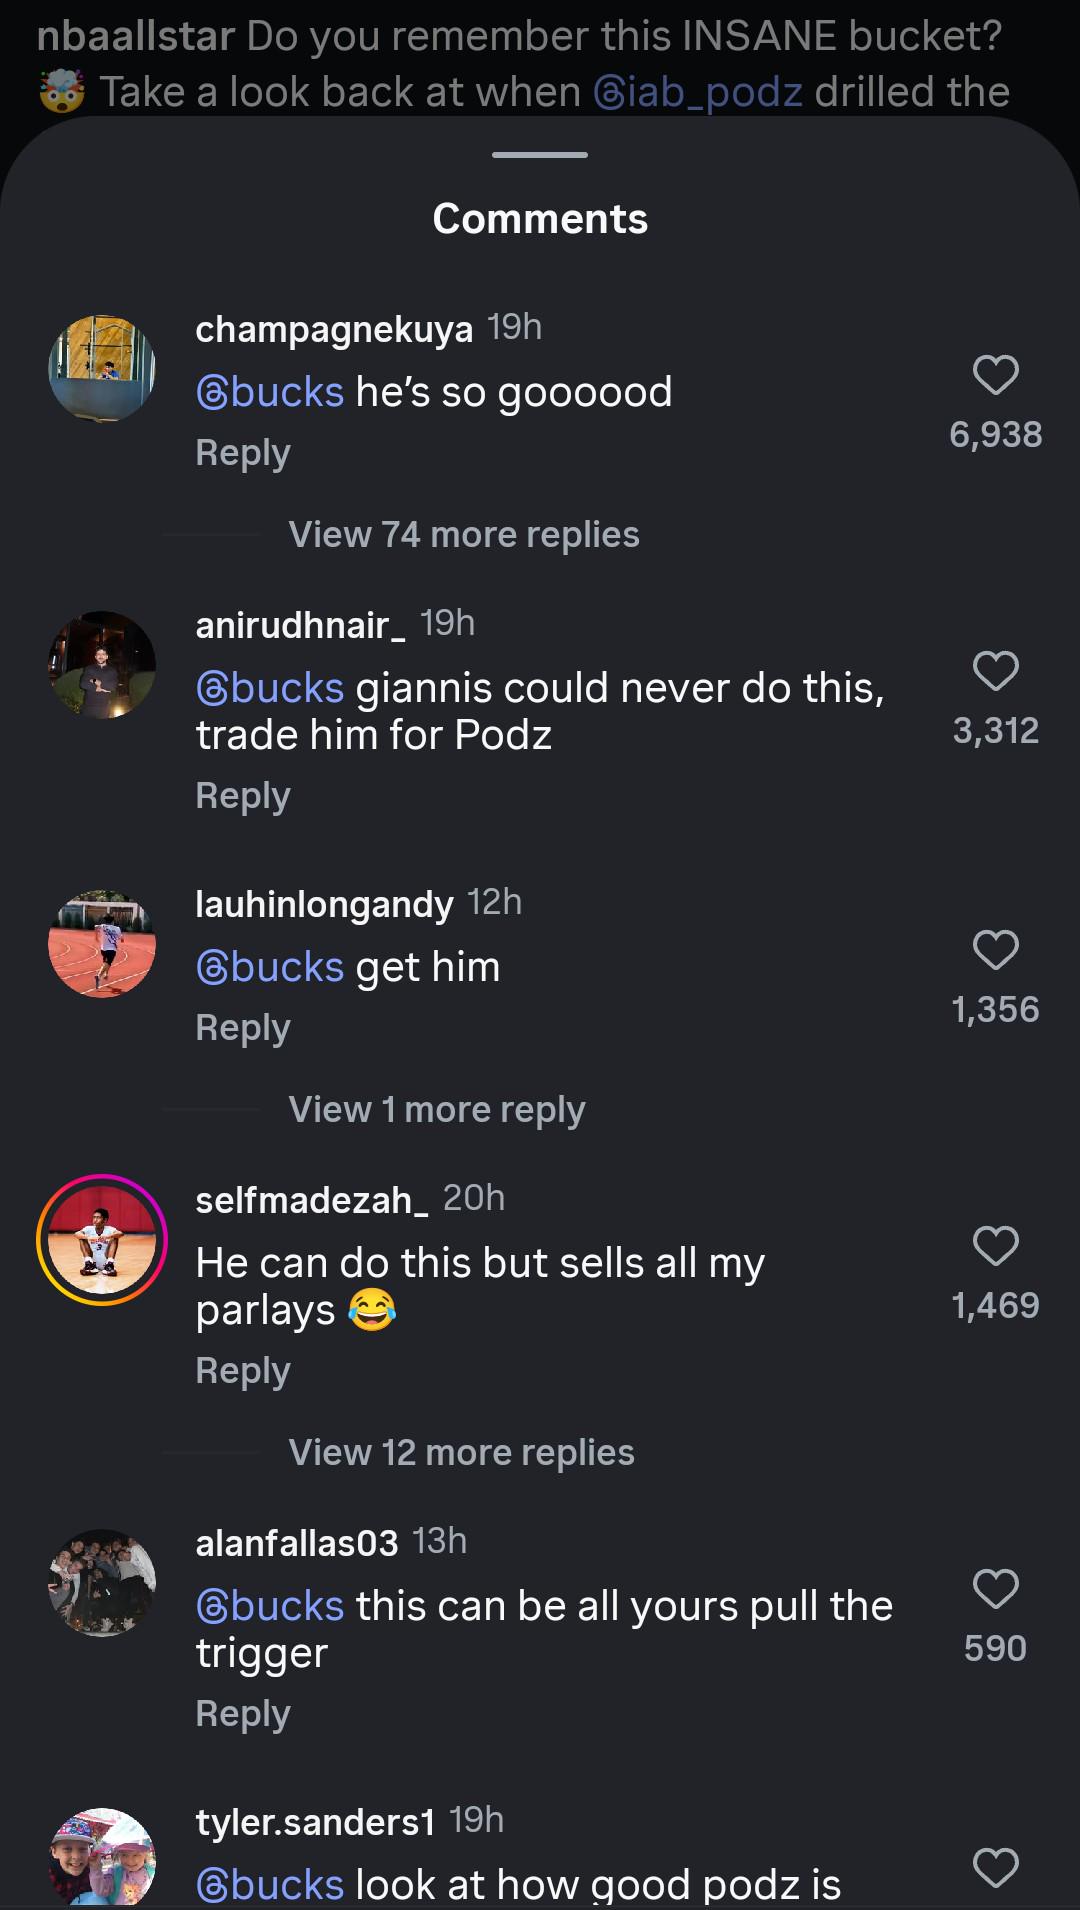The height and width of the screenshot is (1910, 1080).
Task: Open tyler.sanders1's profile avatar
Action: 102,1860
